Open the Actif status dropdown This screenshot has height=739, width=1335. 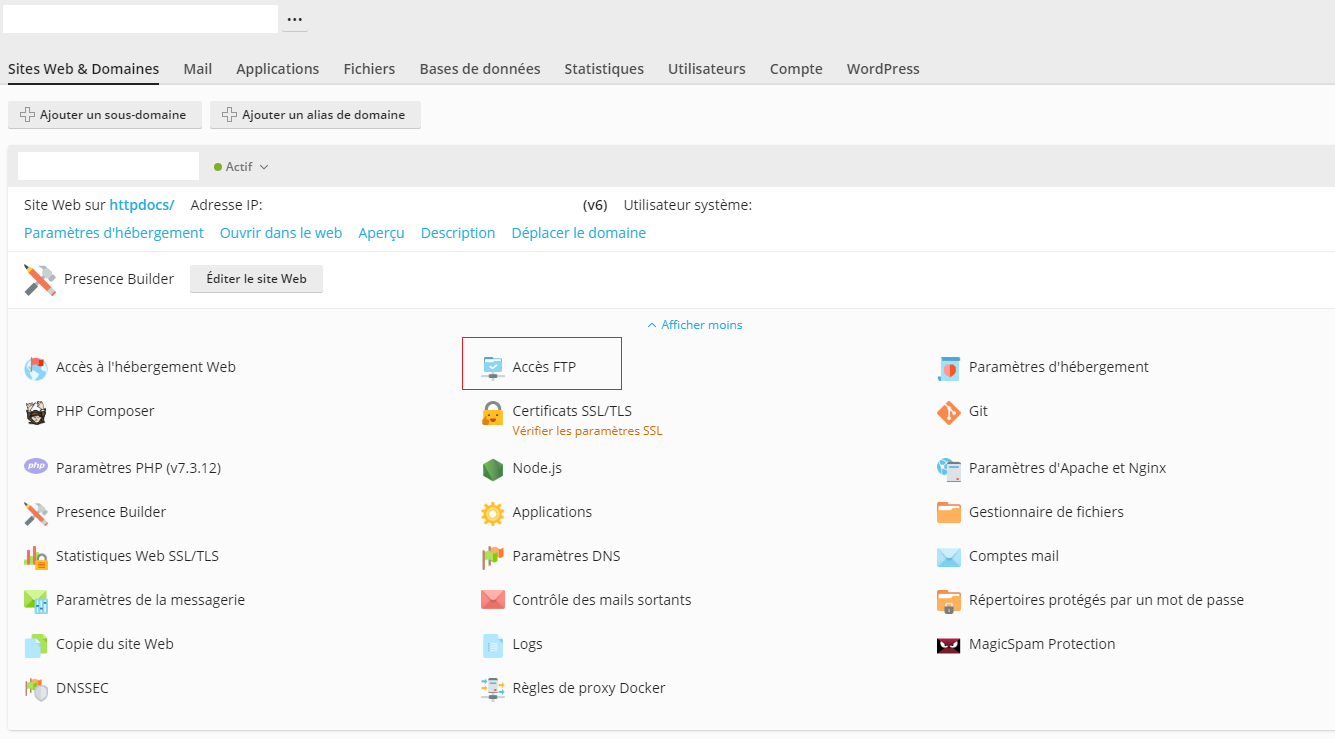(x=241, y=167)
